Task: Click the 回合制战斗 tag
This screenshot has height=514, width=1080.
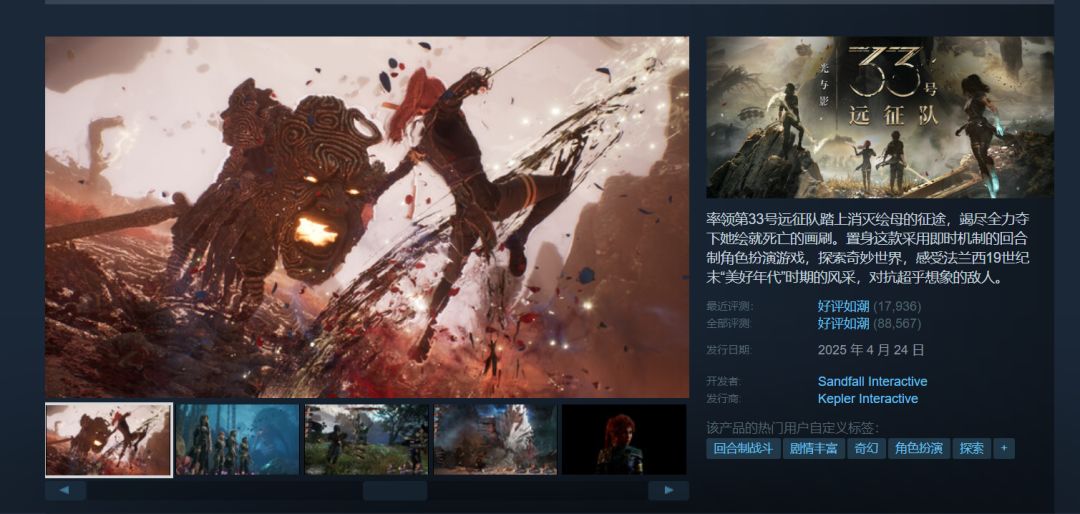Action: (743, 449)
